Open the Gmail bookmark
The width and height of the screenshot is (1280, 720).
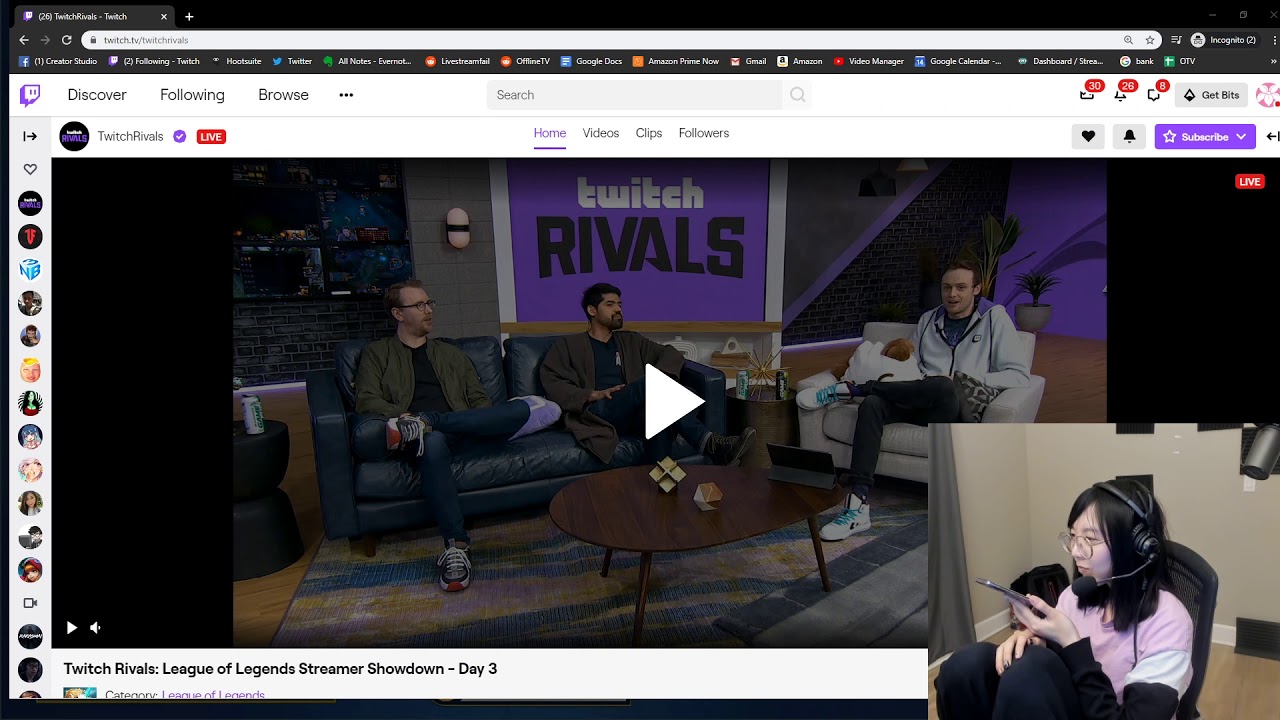(x=748, y=61)
